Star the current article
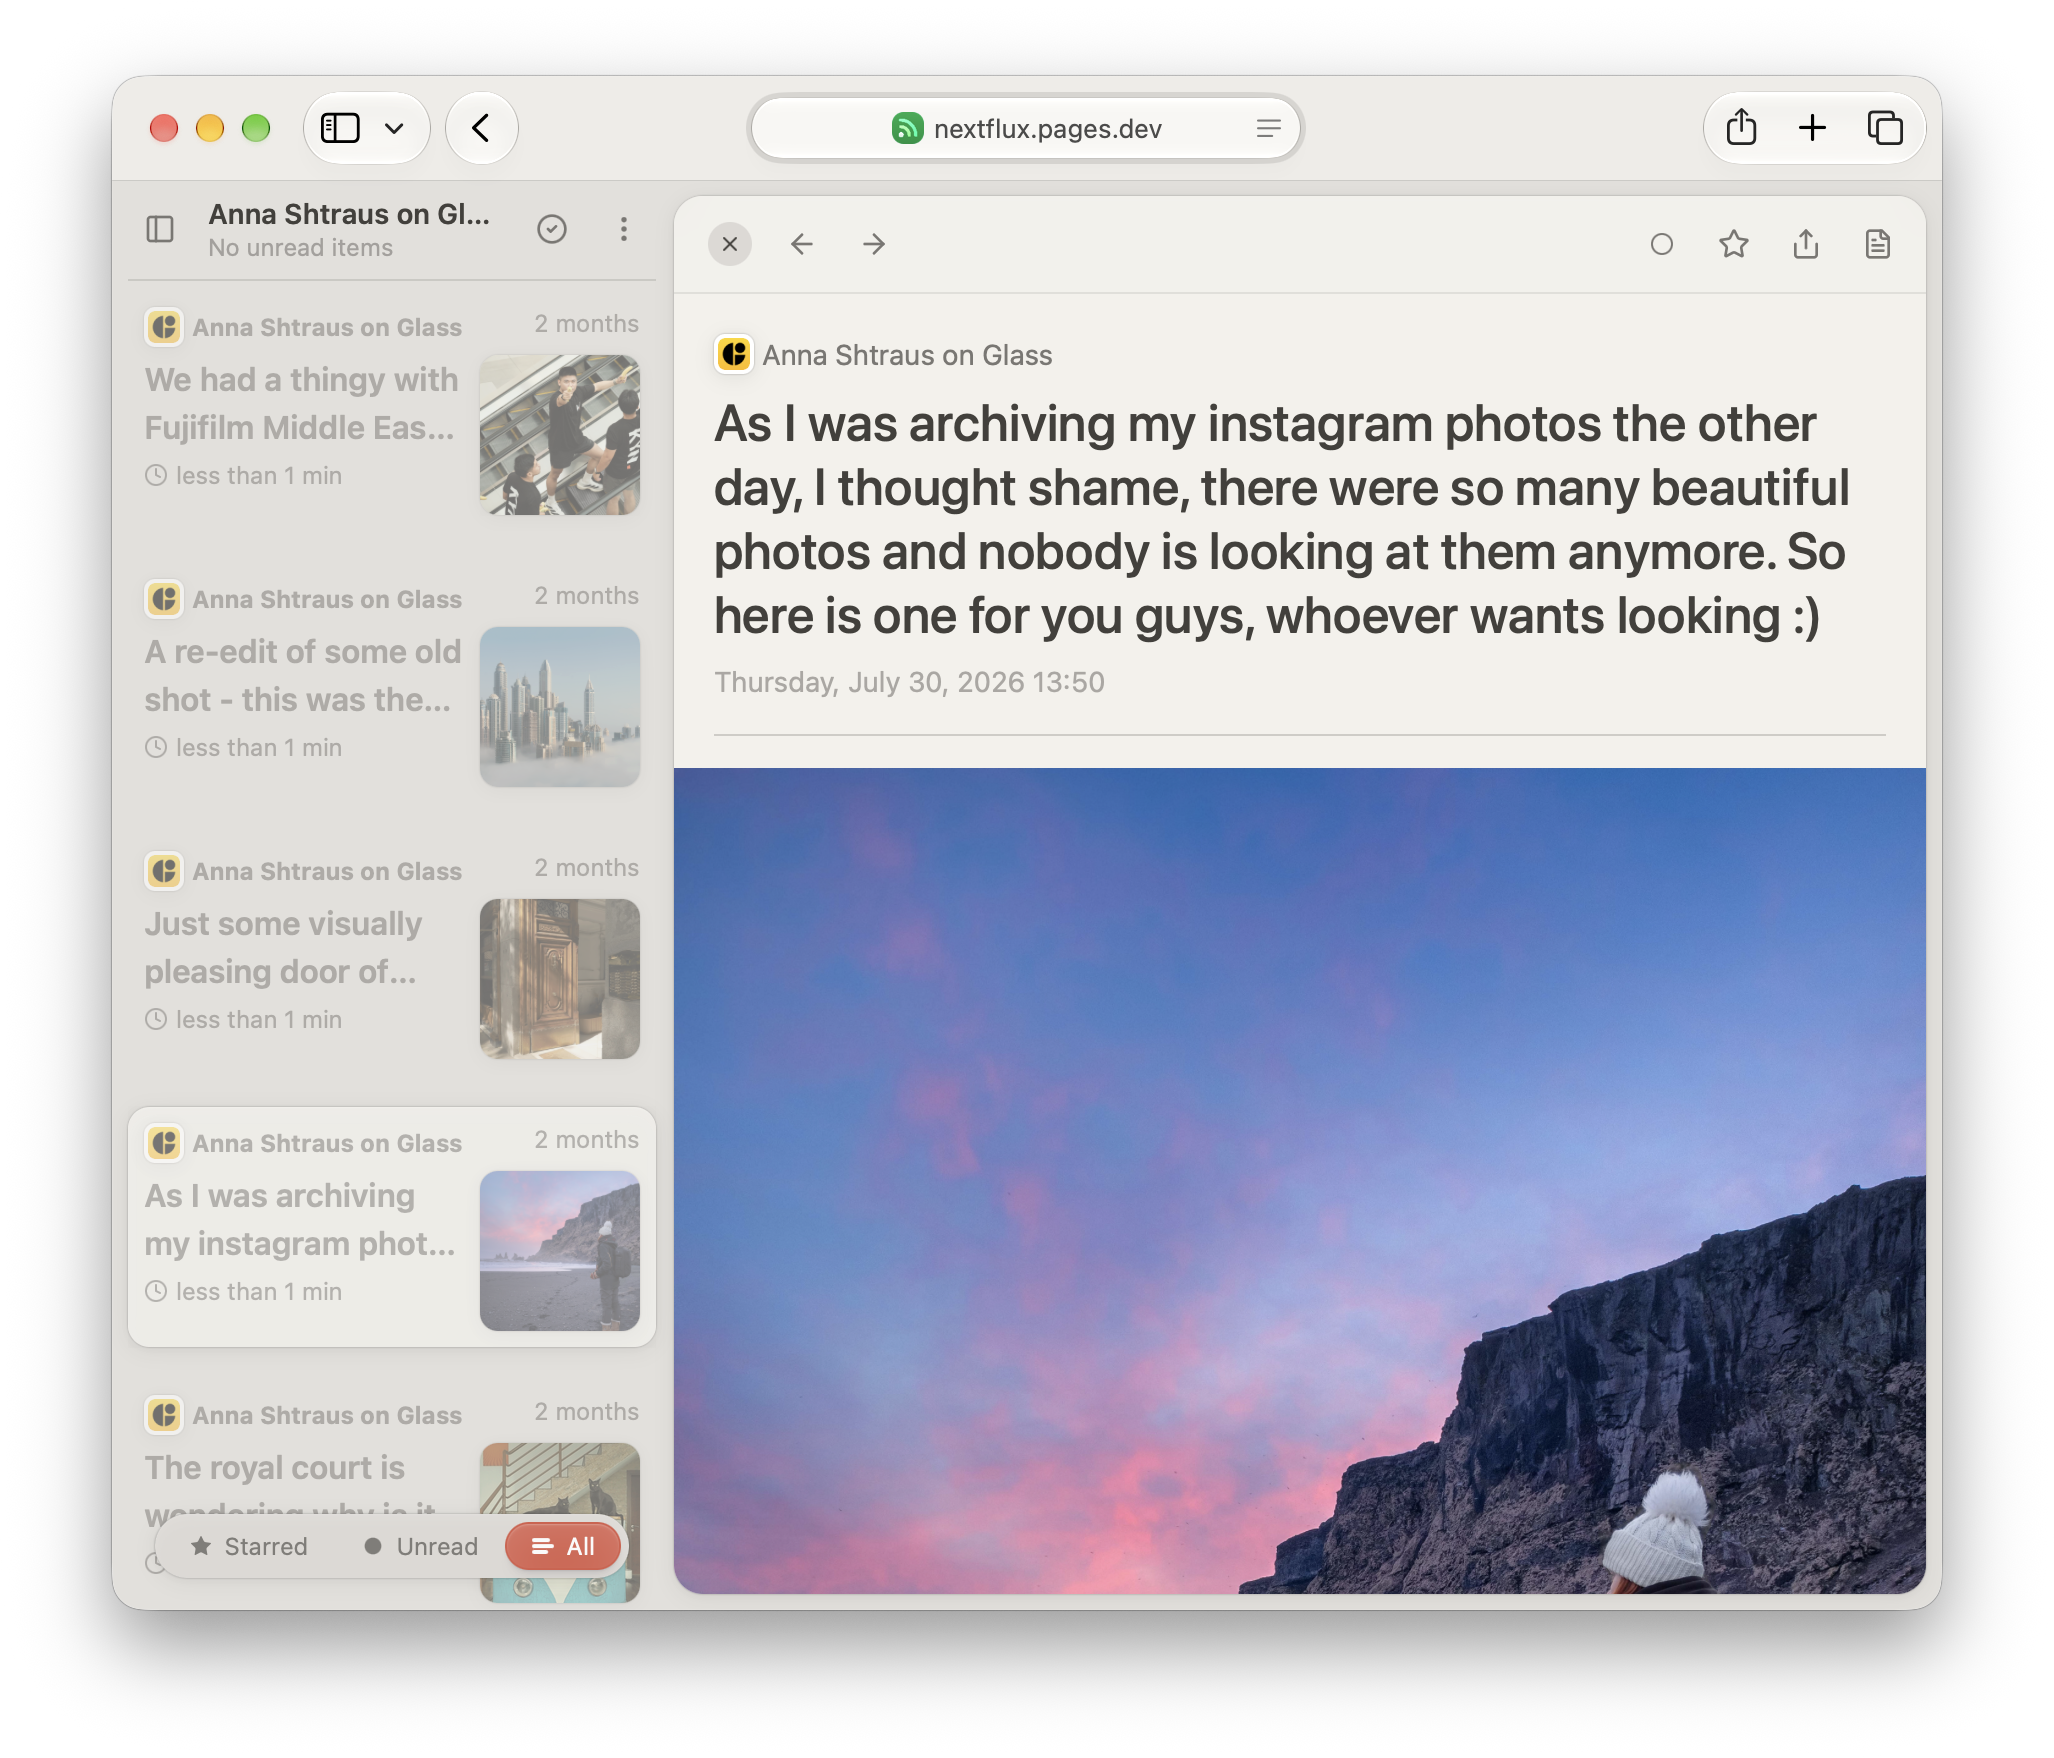2054x1758 pixels. click(1734, 244)
